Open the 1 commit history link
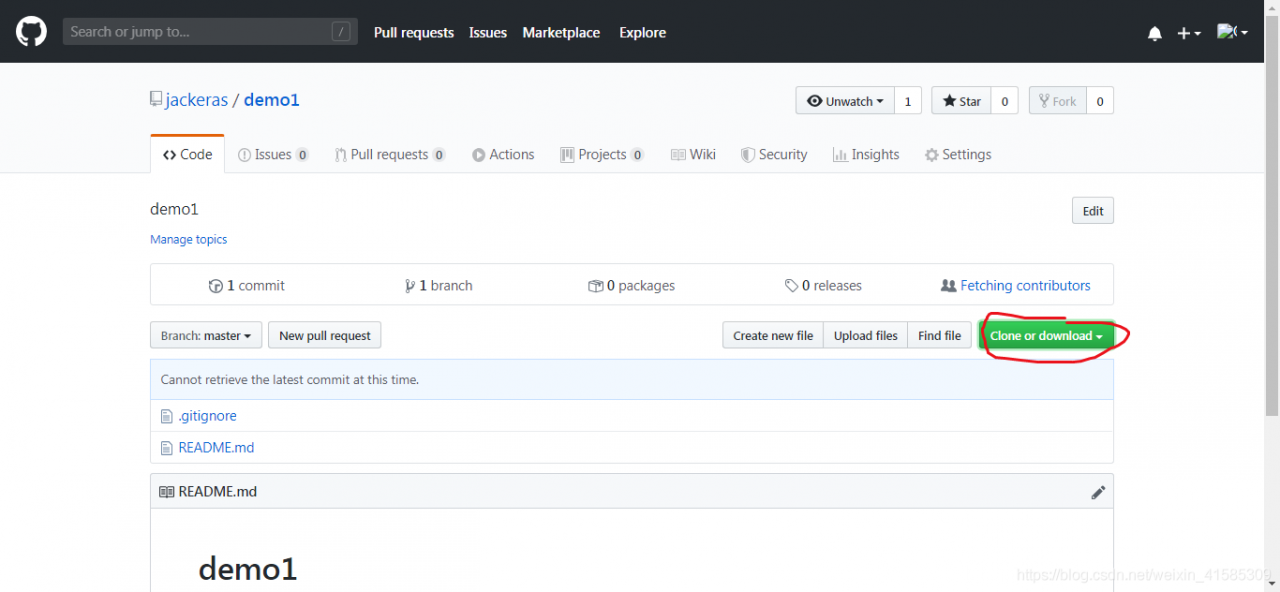 click(x=246, y=286)
